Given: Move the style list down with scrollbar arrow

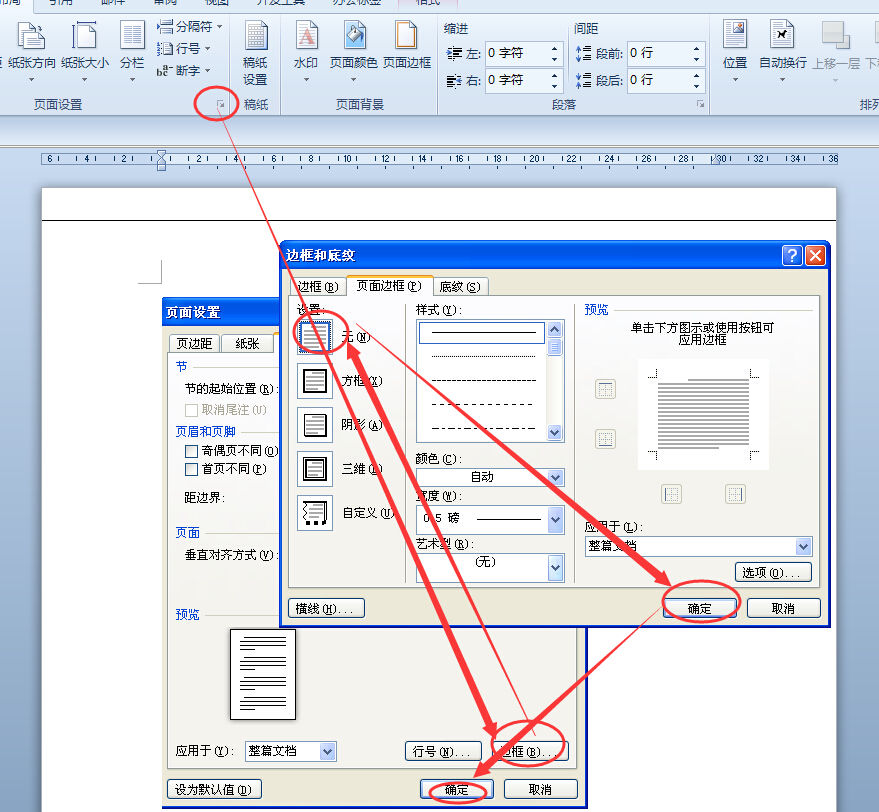Looking at the screenshot, I should click(x=554, y=432).
